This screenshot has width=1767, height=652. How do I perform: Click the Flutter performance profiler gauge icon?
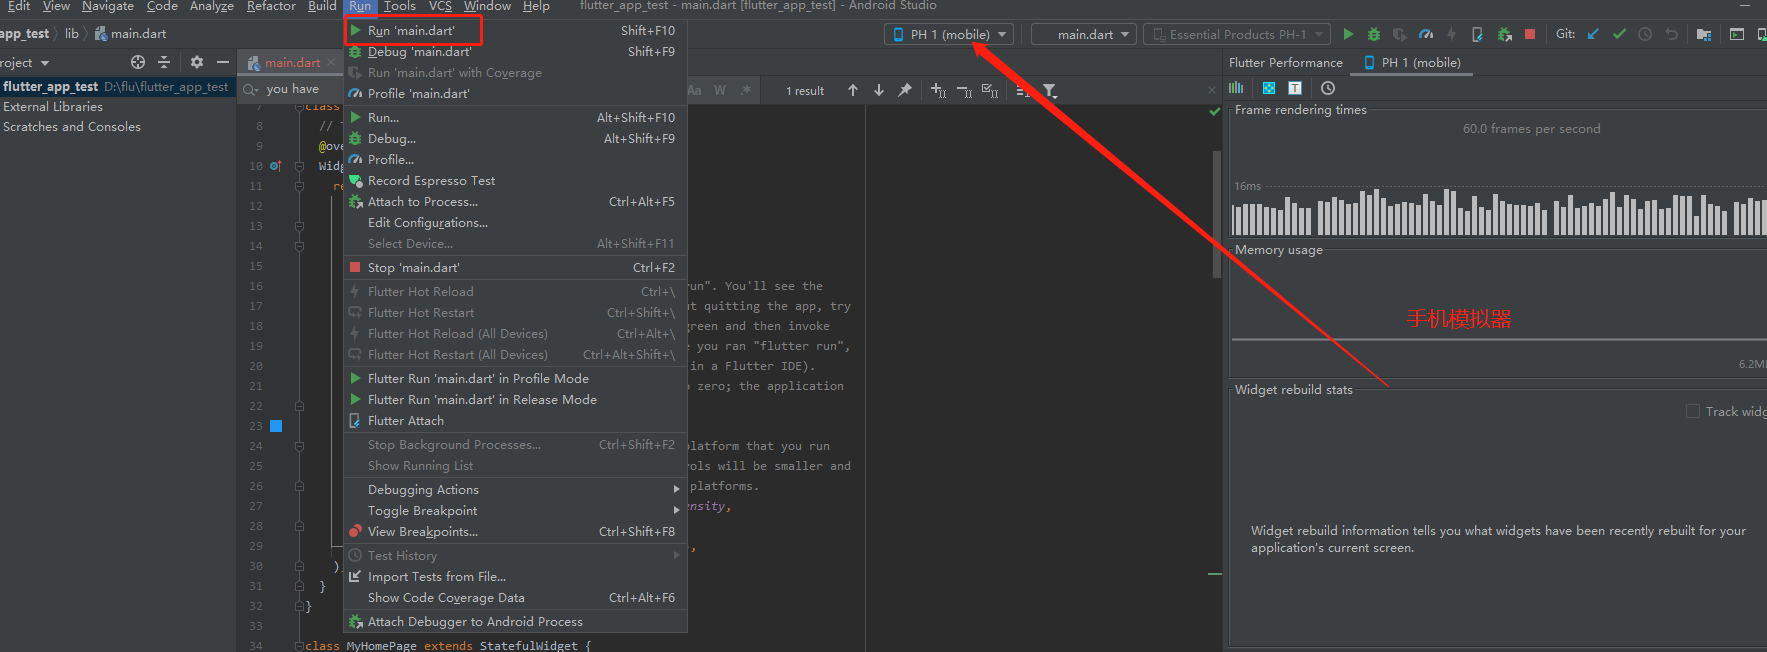click(x=1426, y=34)
